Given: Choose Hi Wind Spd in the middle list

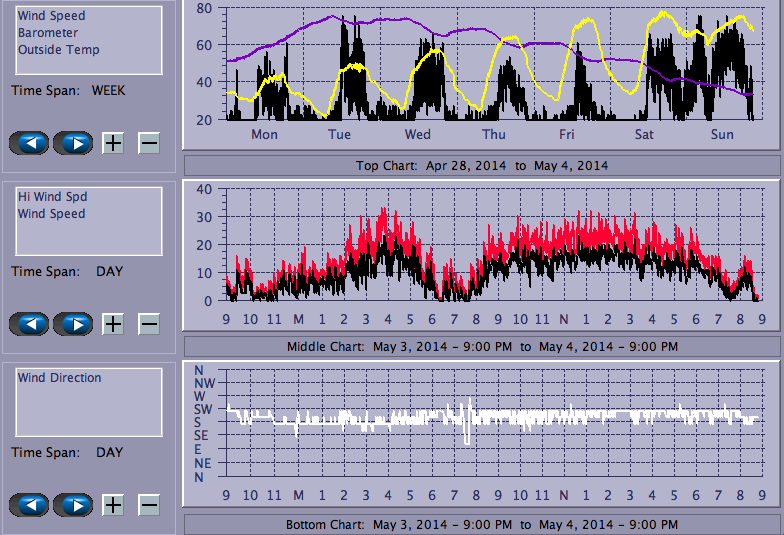Looking at the screenshot, I should click(x=51, y=197).
